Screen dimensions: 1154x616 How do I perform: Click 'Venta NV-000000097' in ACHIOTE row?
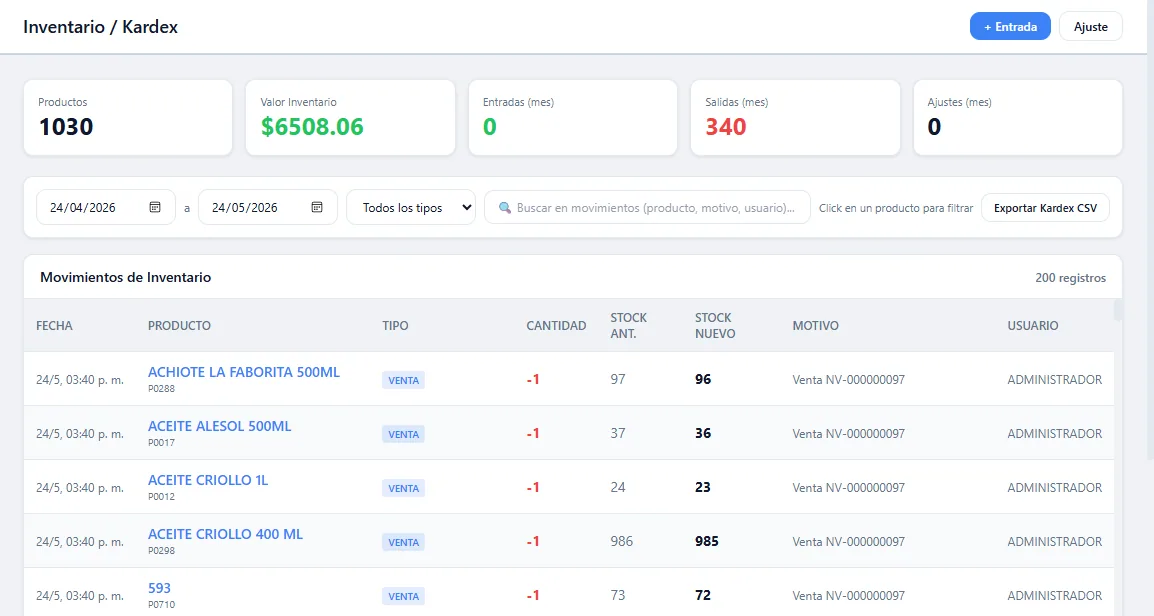click(849, 380)
